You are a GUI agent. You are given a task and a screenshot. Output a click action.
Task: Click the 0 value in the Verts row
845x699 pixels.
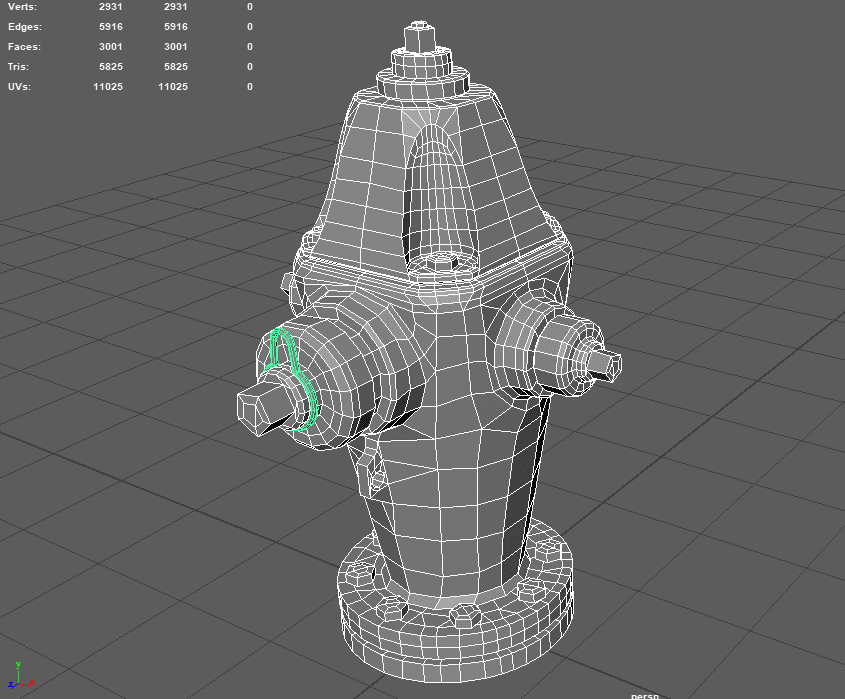point(250,7)
